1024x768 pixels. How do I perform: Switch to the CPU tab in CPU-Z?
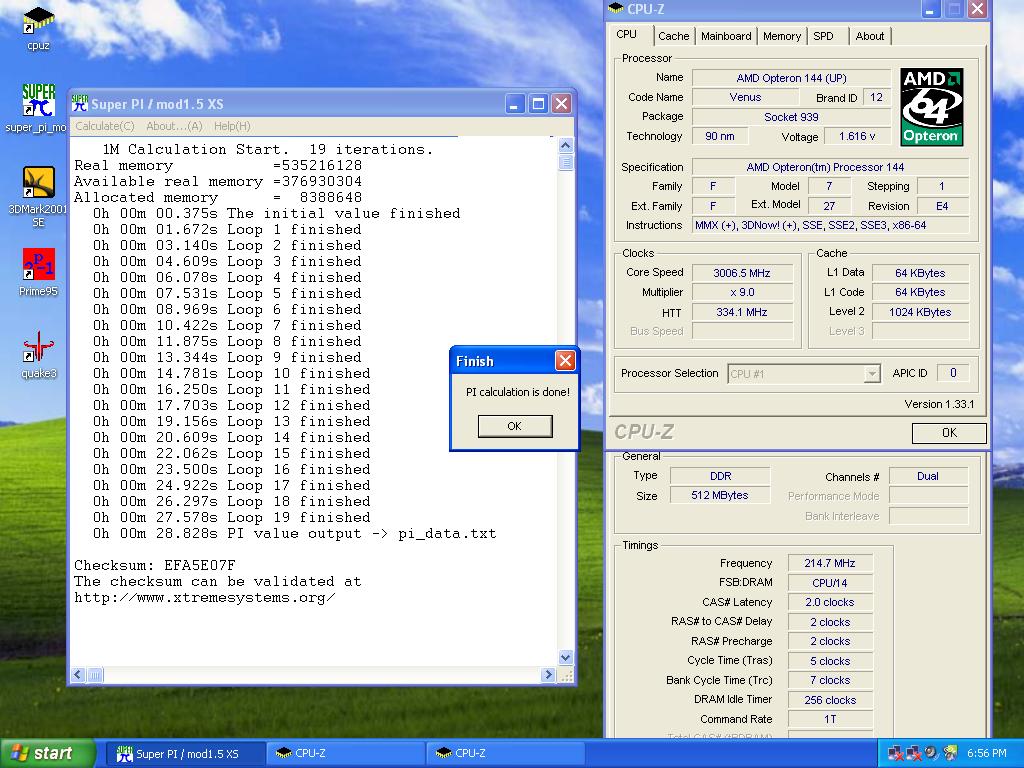[626, 35]
